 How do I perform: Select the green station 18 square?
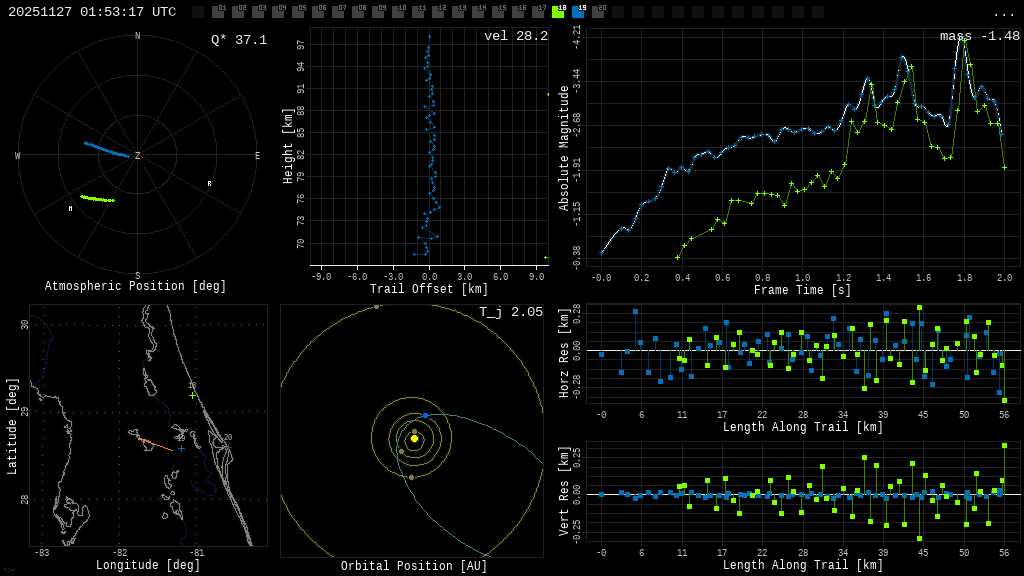click(x=558, y=12)
